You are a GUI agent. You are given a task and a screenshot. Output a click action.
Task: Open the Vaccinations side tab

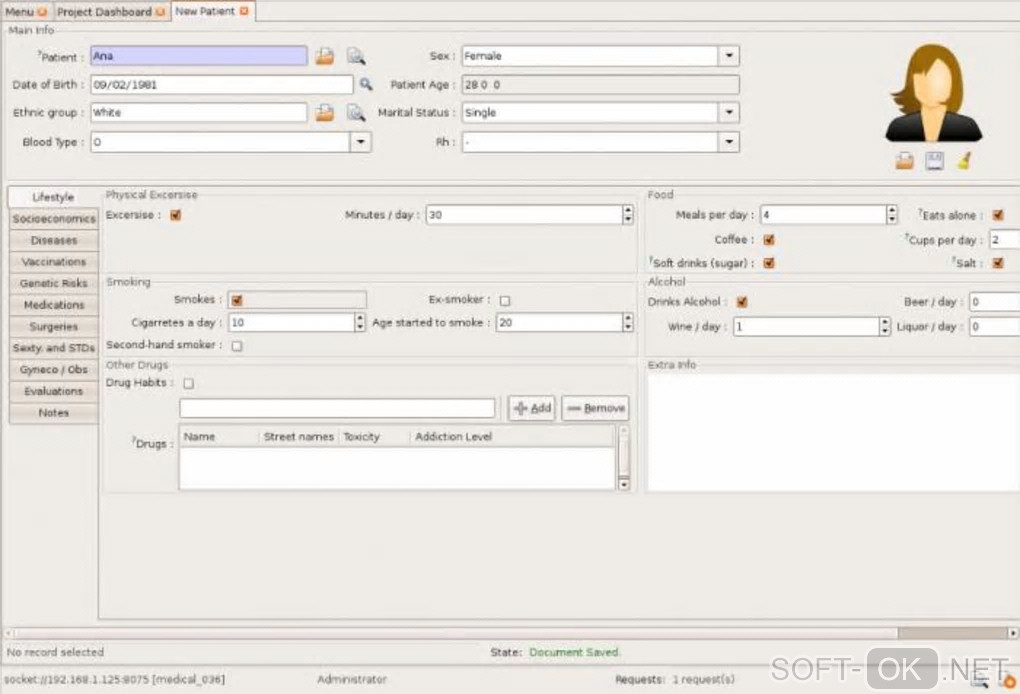[53, 261]
